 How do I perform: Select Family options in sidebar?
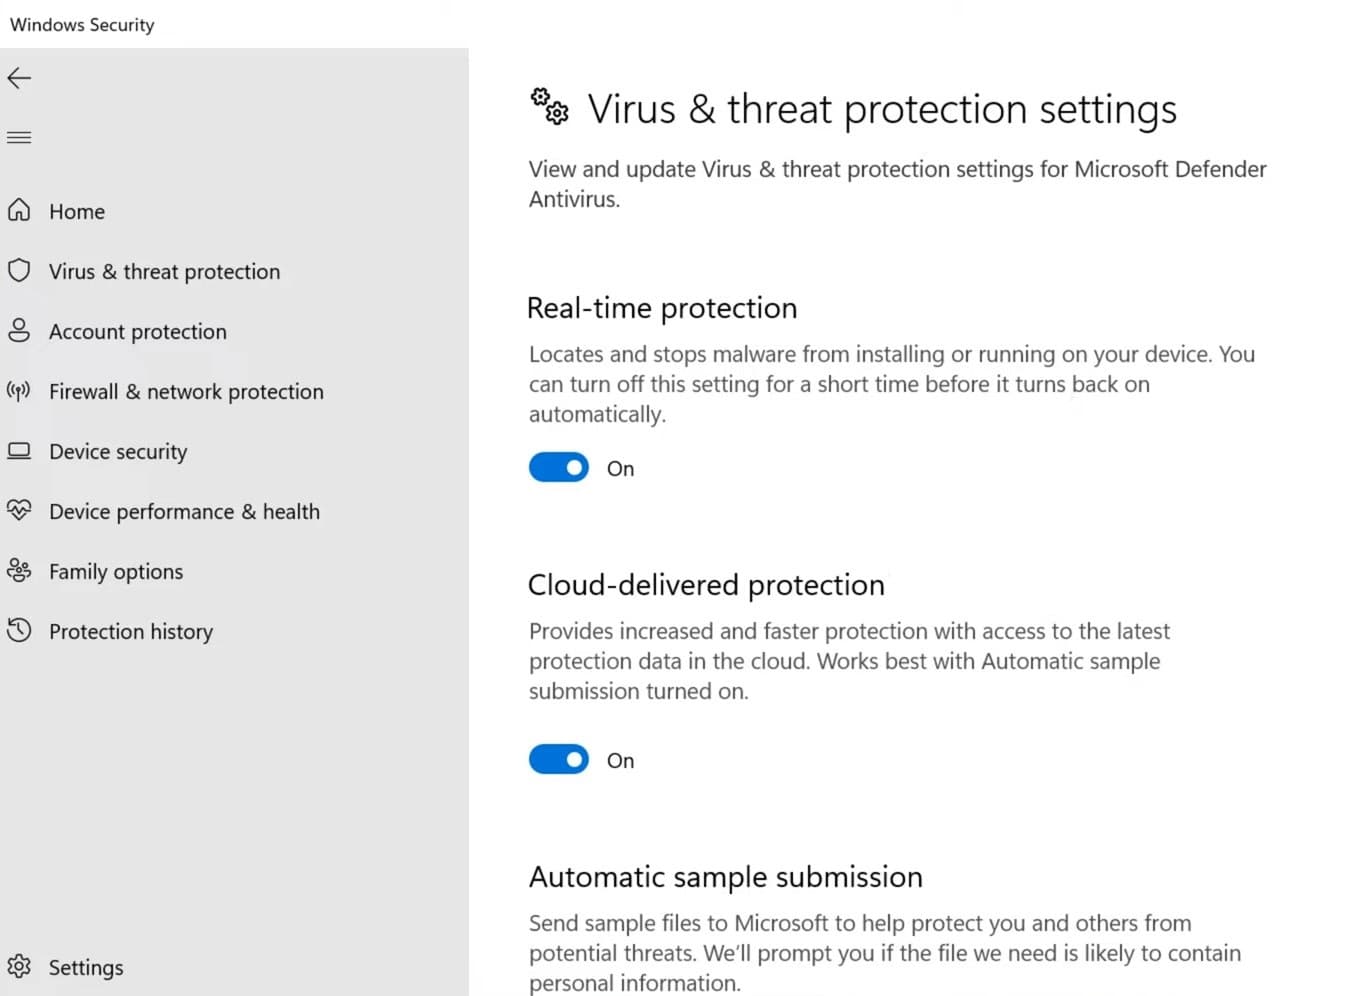tap(116, 572)
